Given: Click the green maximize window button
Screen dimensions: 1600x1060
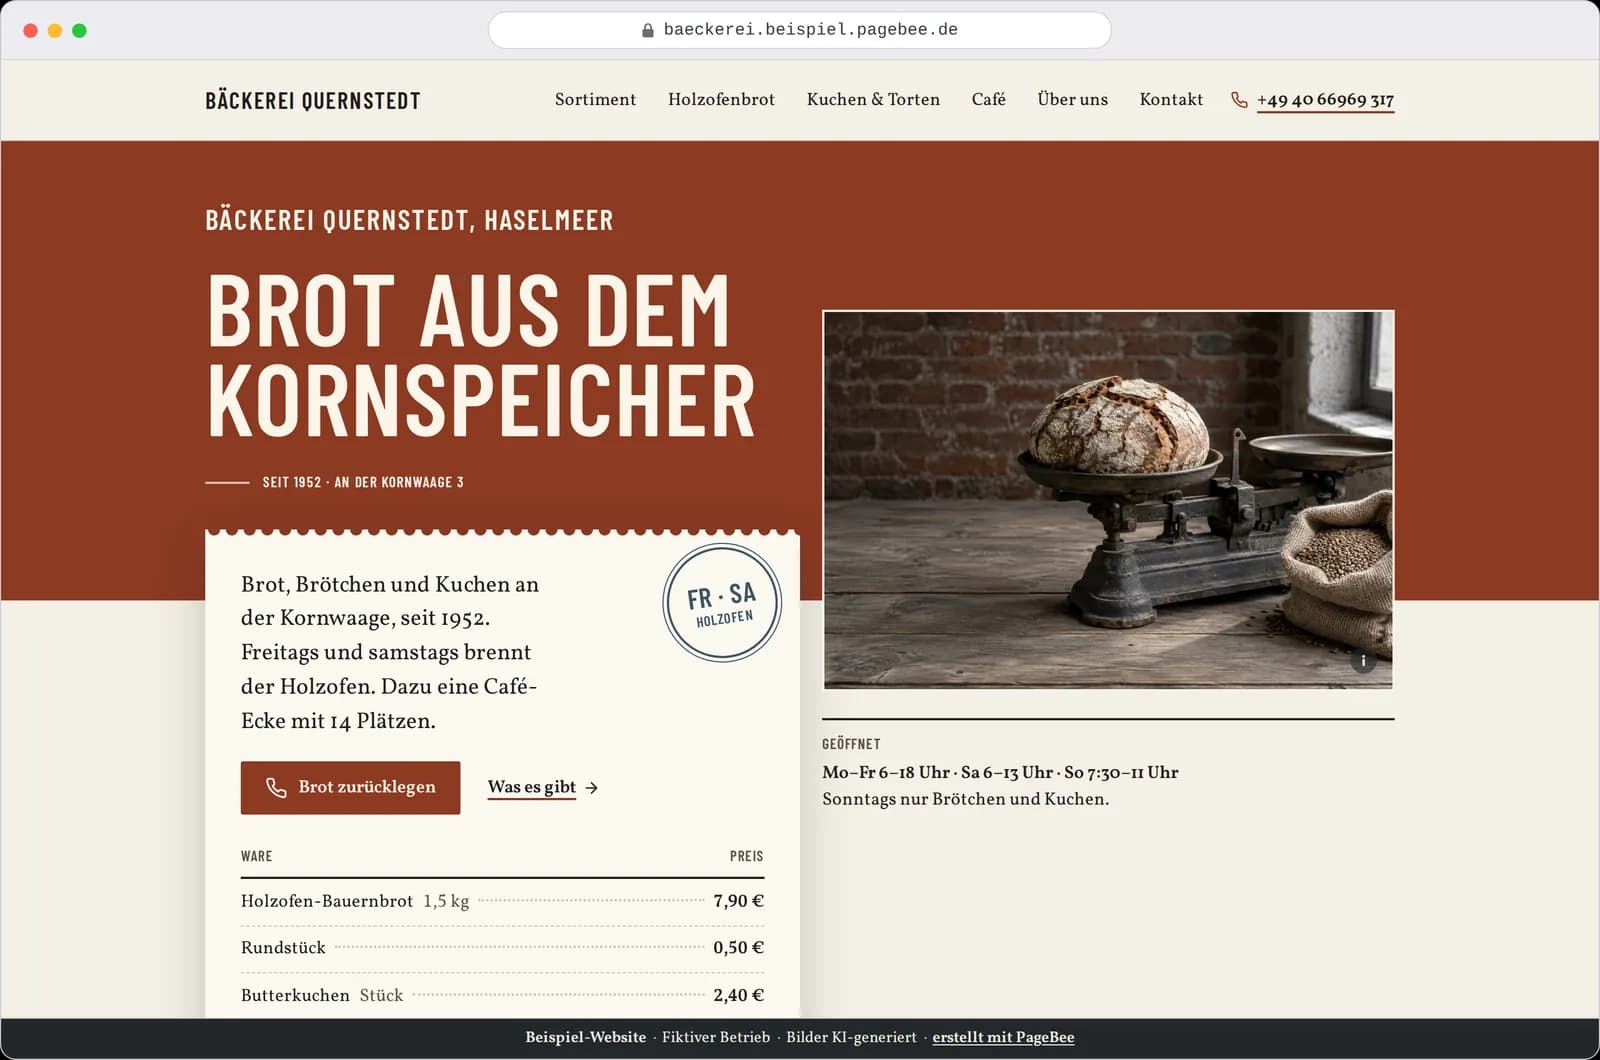Looking at the screenshot, I should (79, 30).
